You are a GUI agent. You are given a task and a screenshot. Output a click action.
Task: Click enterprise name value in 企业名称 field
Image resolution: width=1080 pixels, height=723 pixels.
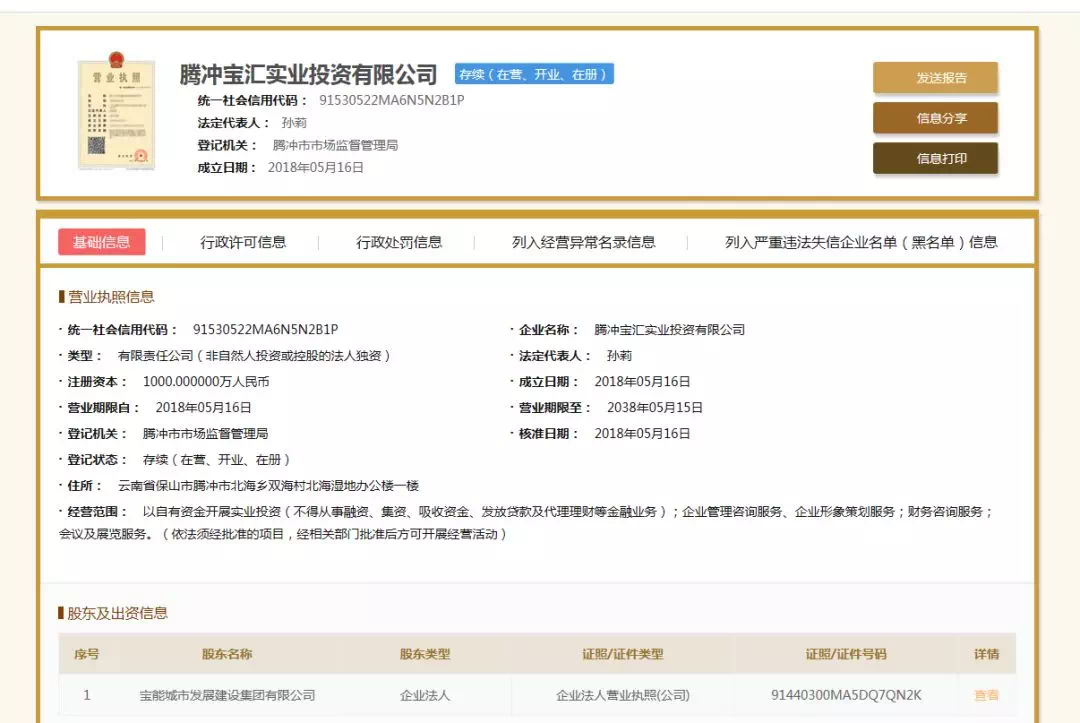pos(669,330)
